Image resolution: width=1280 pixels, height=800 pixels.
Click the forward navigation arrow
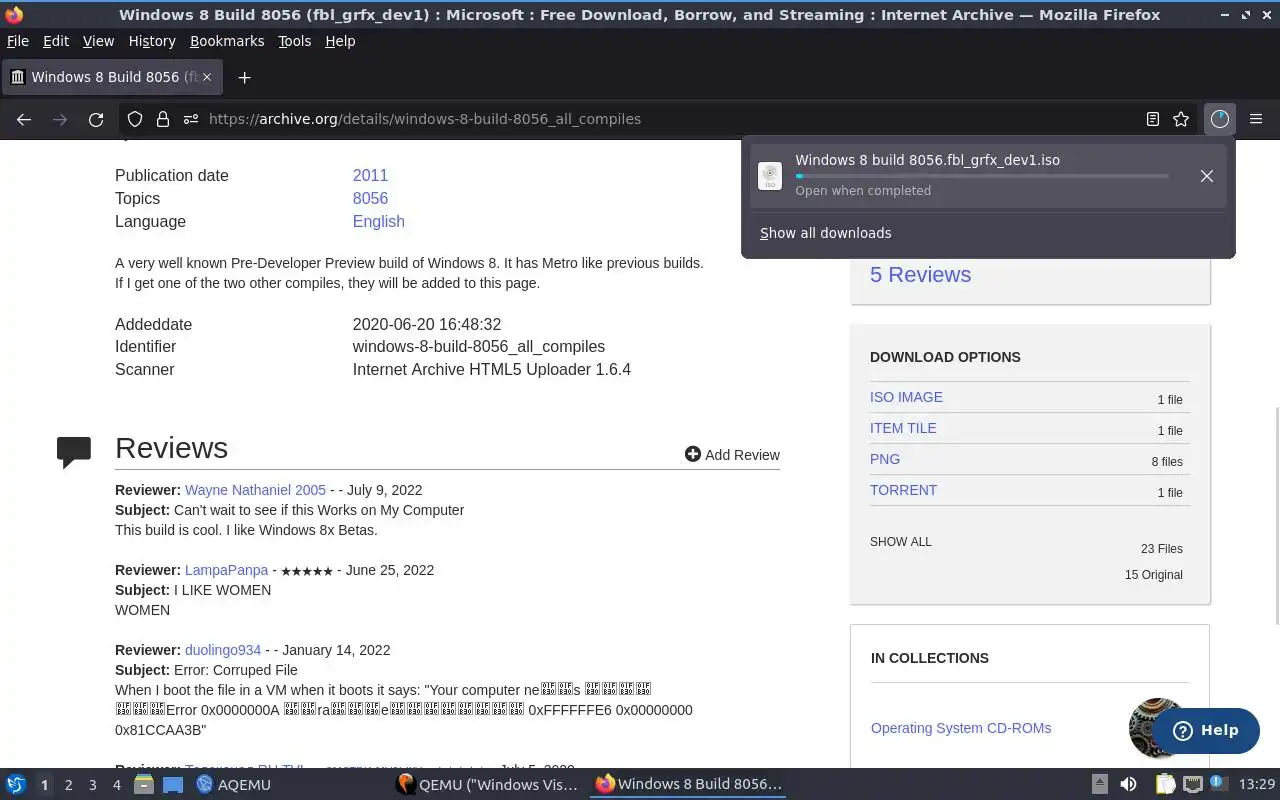pyautogui.click(x=60, y=119)
